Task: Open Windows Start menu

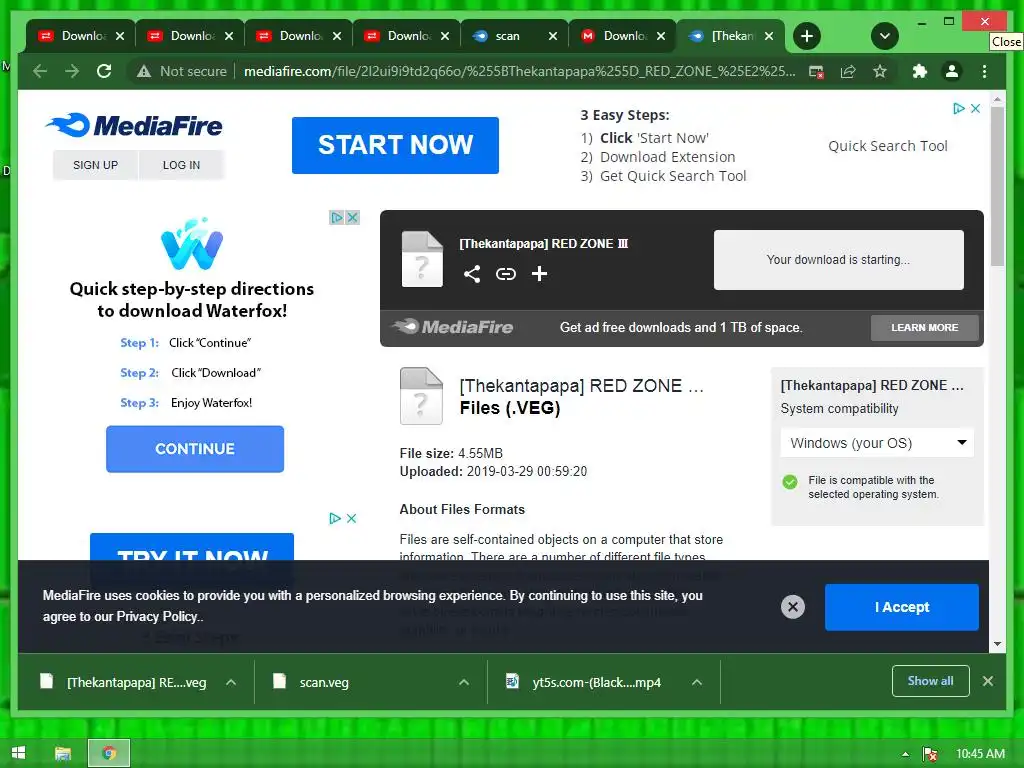Action: click(18, 753)
